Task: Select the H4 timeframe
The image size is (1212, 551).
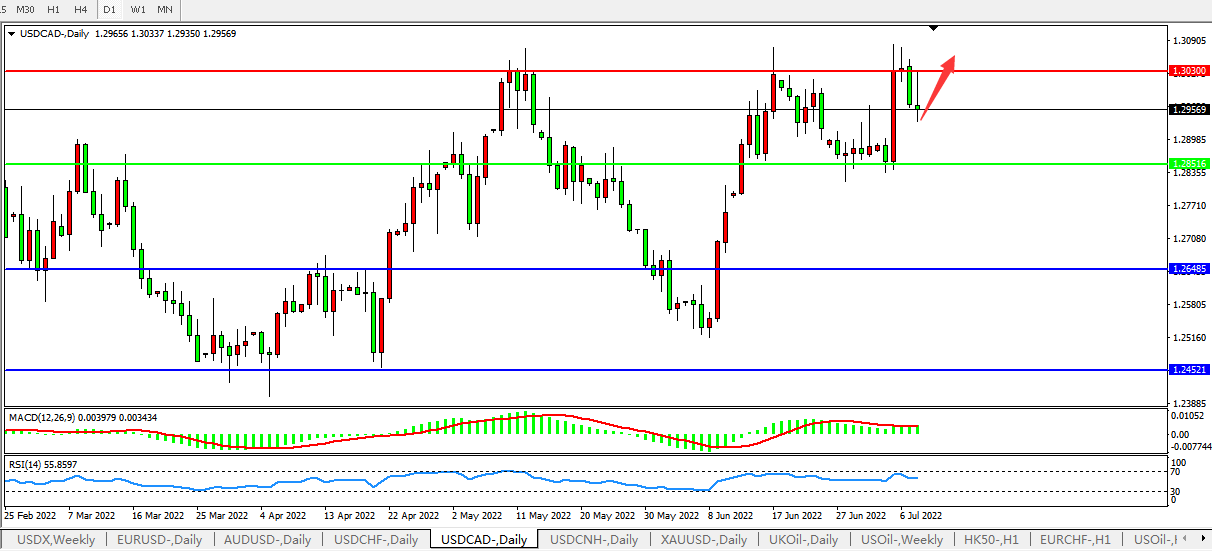Action: [81, 9]
